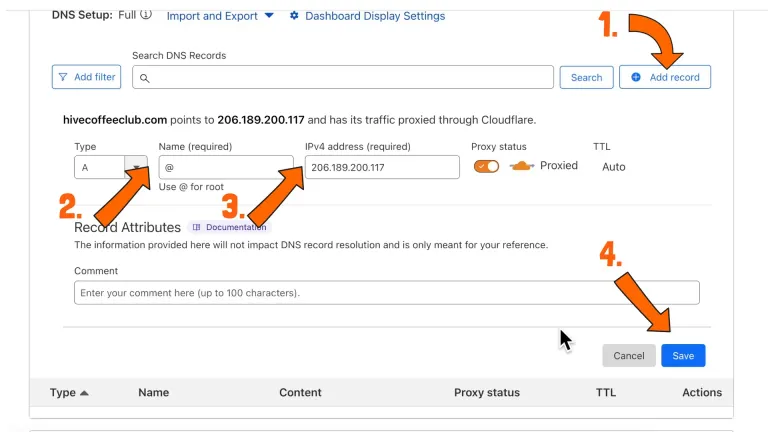Click the Name (required) input field

(225, 167)
